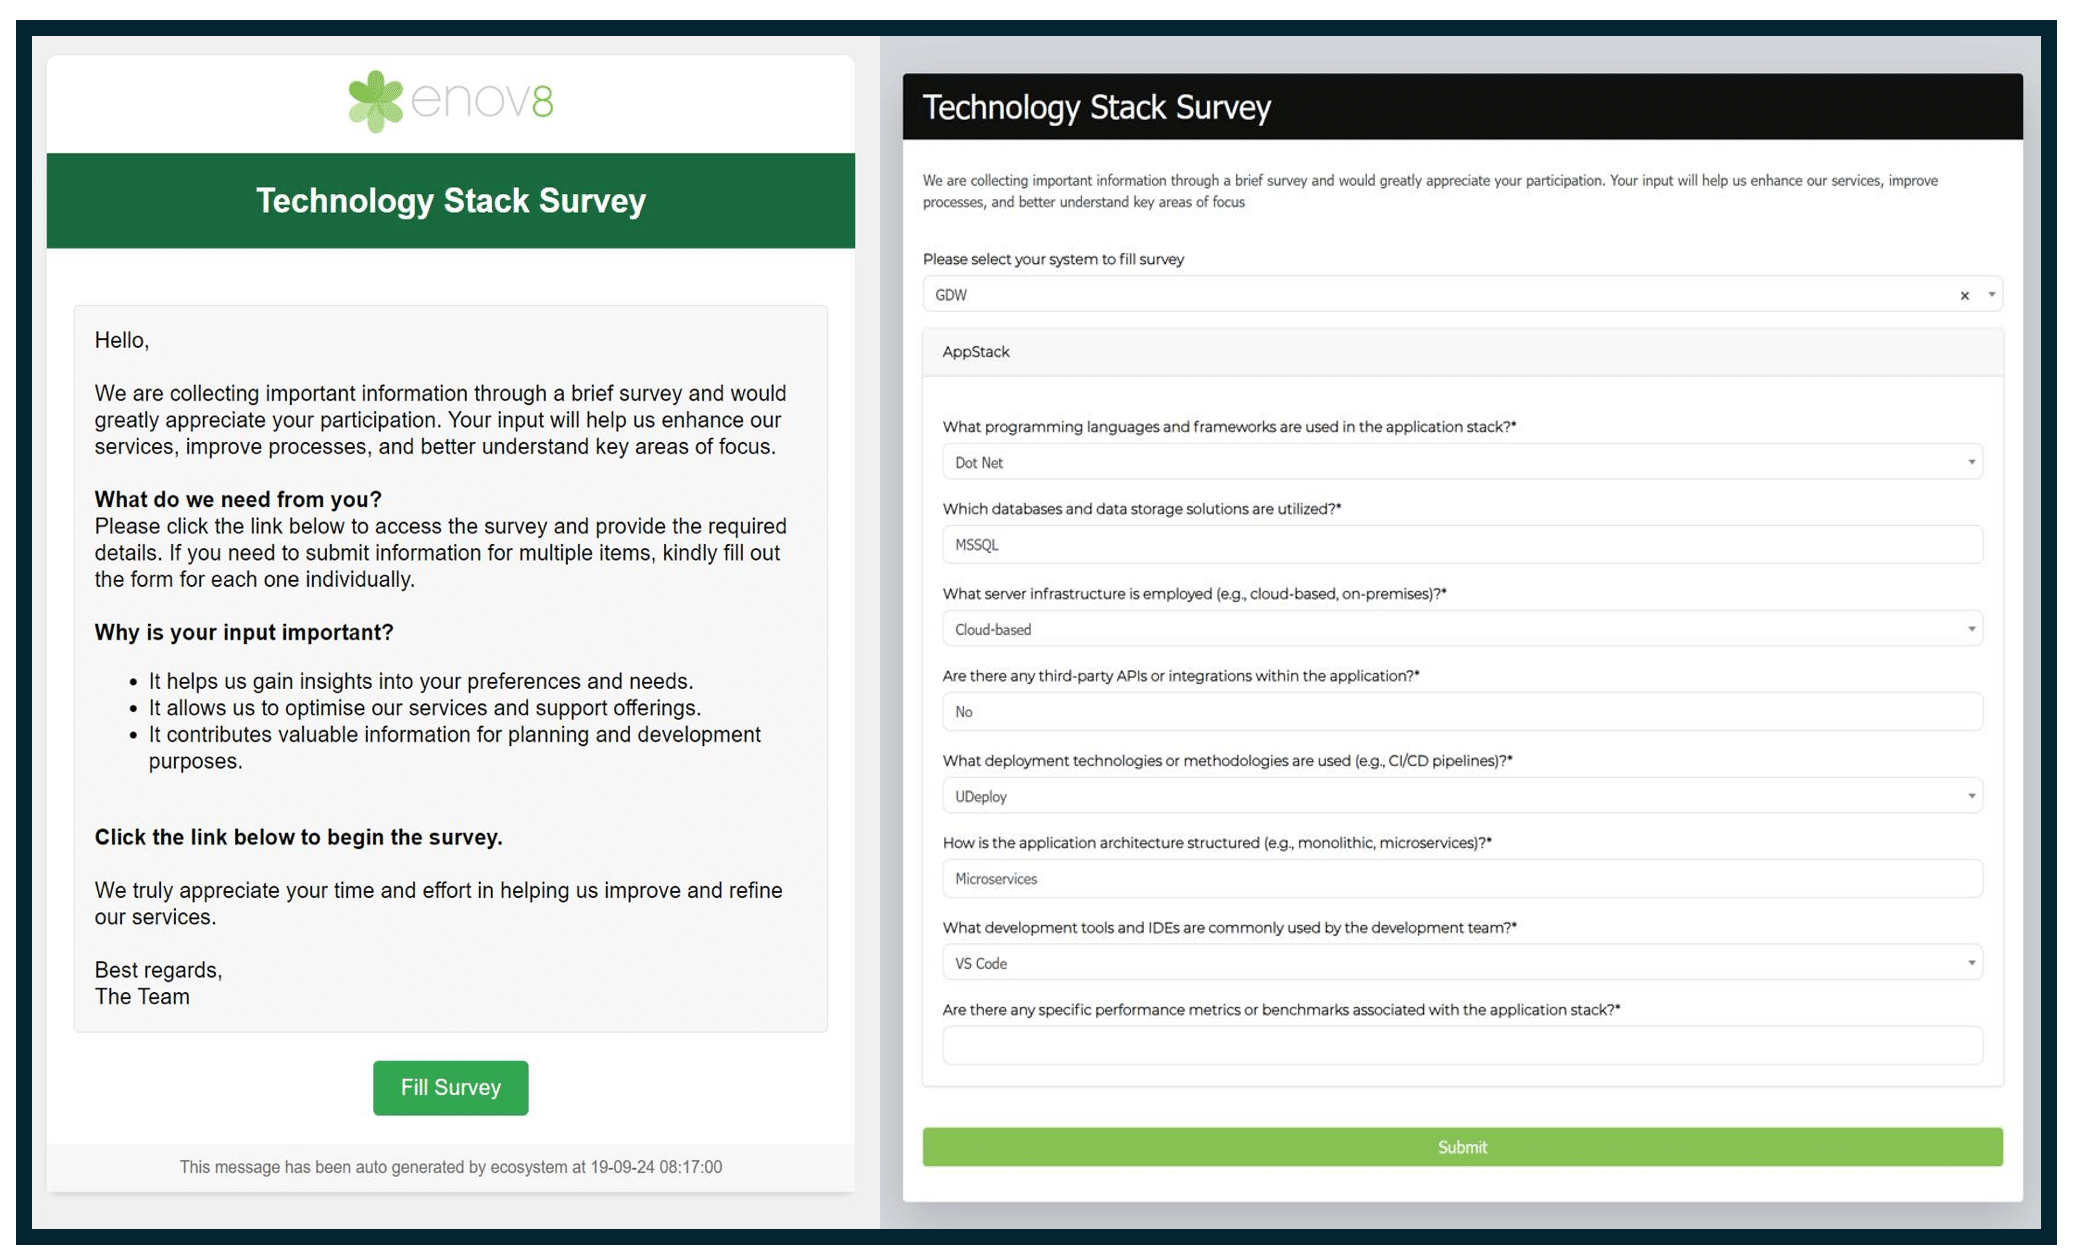Click the empty performance metrics input field
Viewport: 2075px width, 1260px height.
tap(1461, 1046)
